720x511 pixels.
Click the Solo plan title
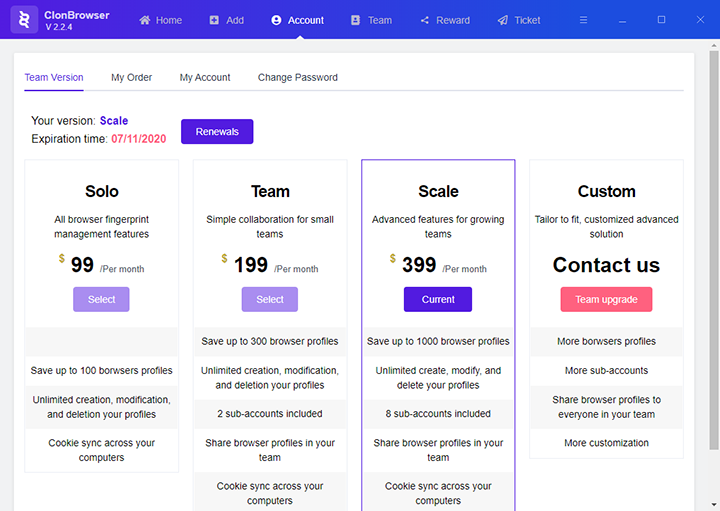[101, 191]
